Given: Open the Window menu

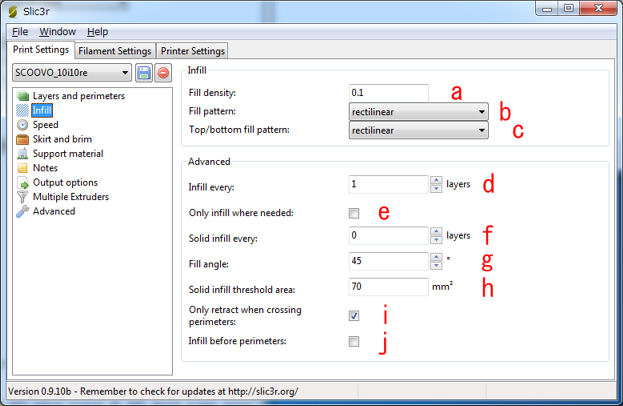Looking at the screenshot, I should [58, 32].
